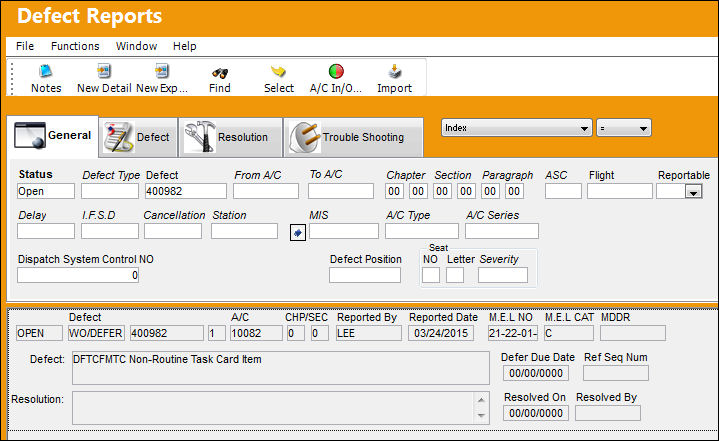Click the defect description text box

click(281, 368)
